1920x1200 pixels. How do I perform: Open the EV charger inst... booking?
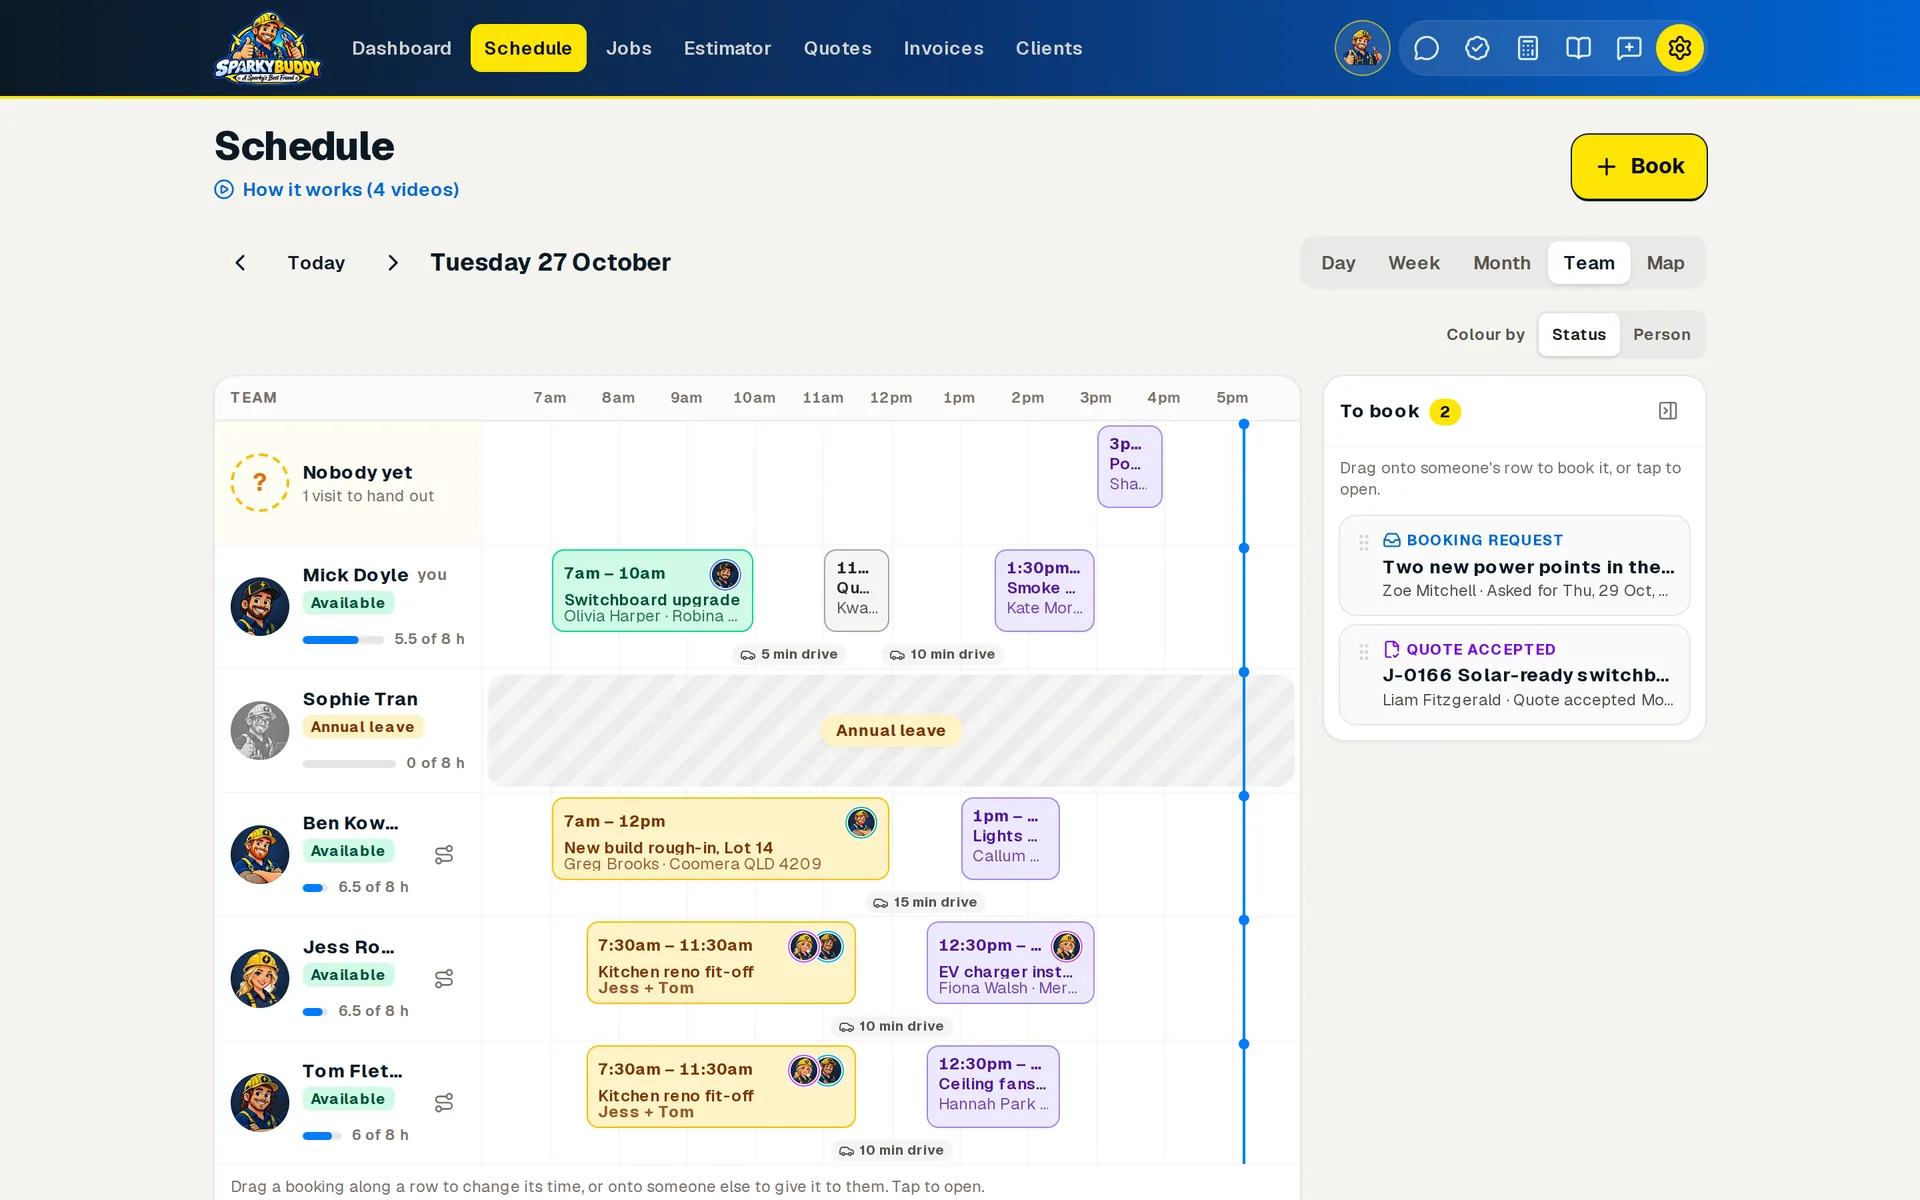pyautogui.click(x=1010, y=963)
